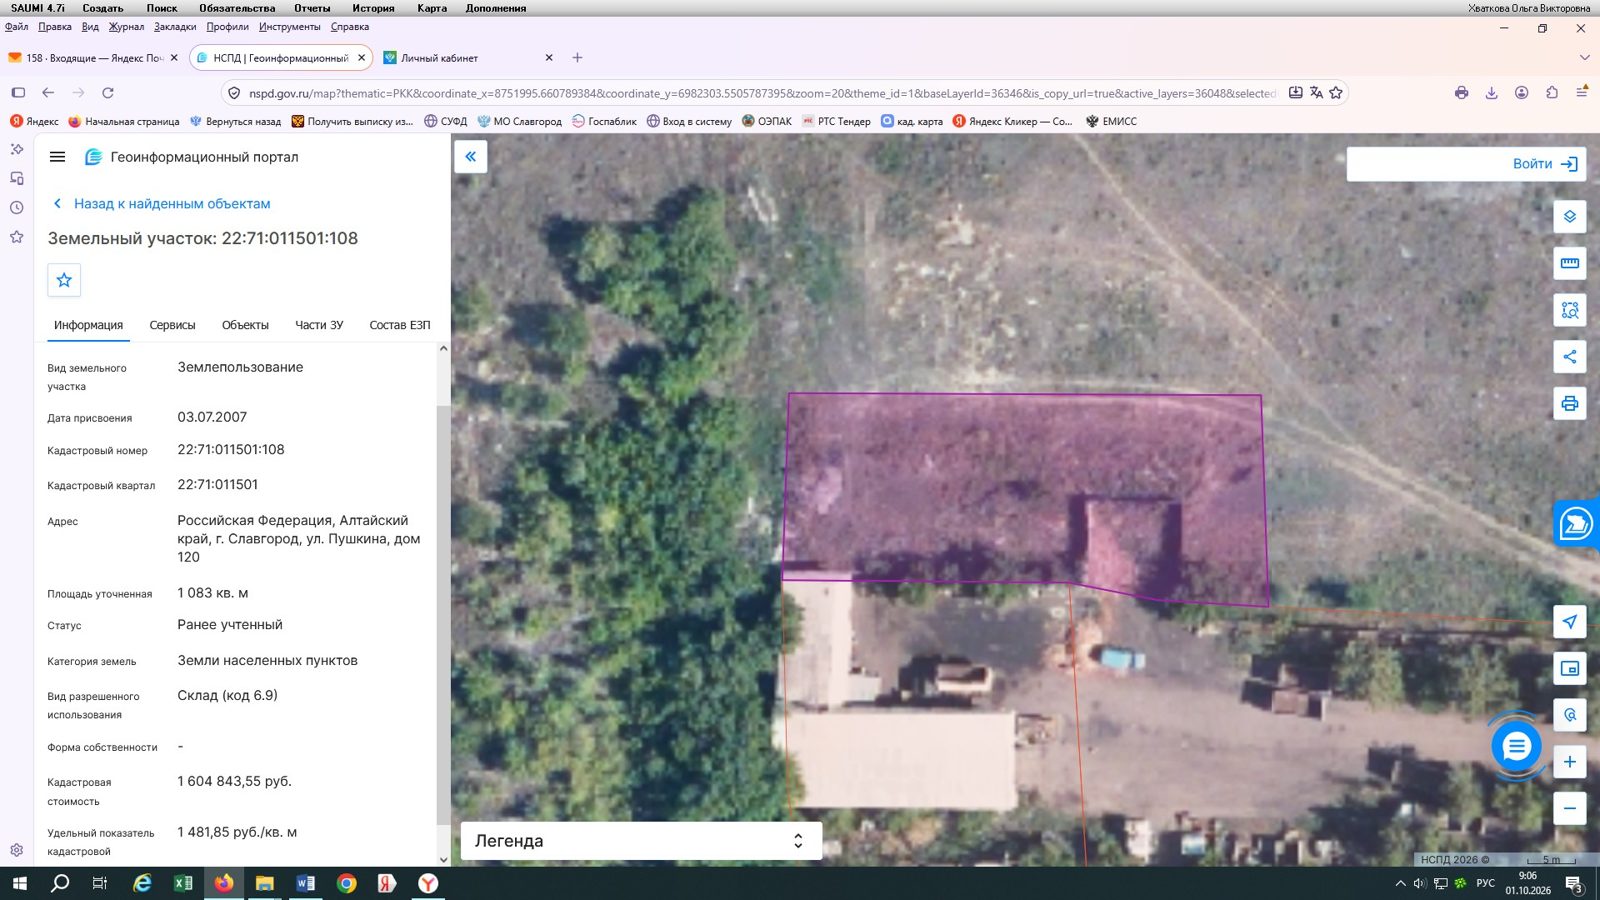Print the map with printer icon

tap(1569, 404)
